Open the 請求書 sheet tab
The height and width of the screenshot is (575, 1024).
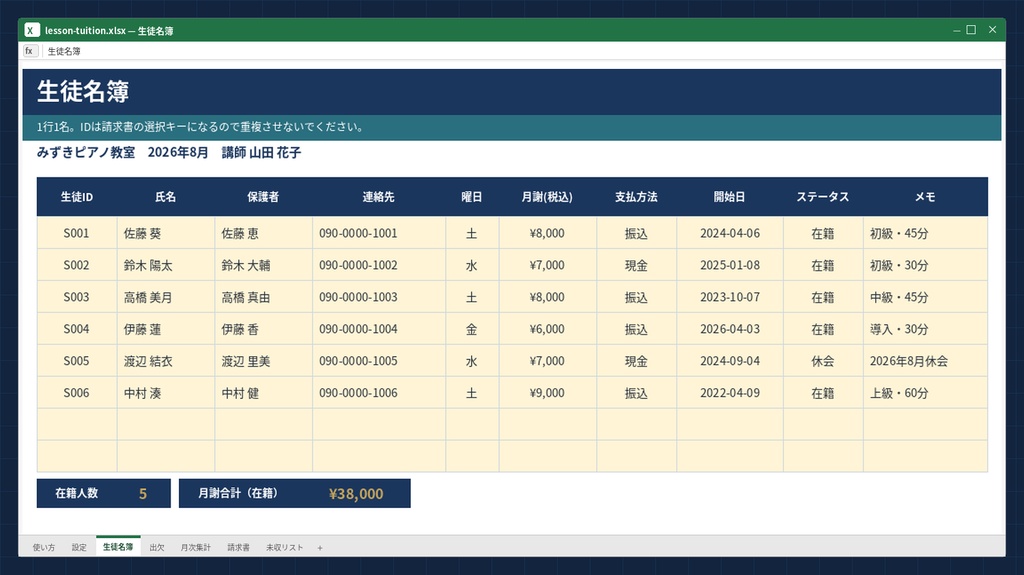[x=238, y=548]
